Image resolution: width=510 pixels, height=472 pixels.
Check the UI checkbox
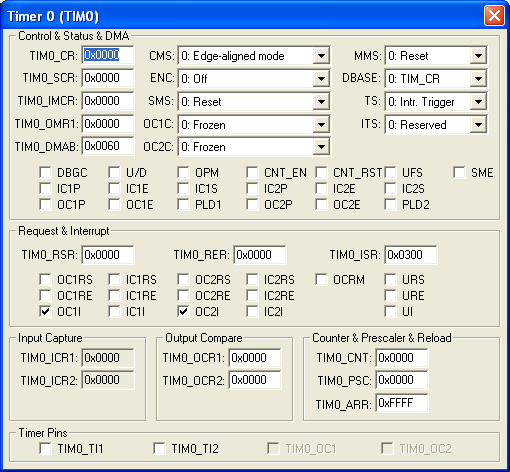(390, 312)
